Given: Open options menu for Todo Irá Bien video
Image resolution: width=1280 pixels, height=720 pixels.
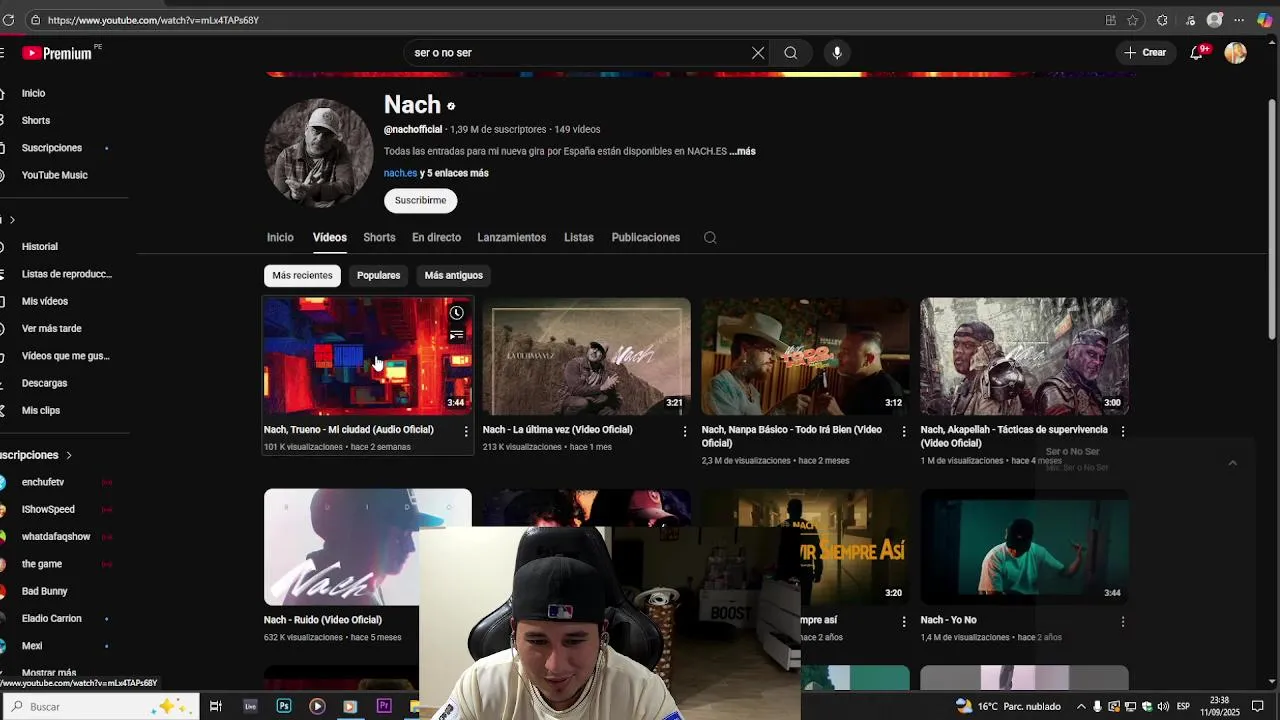Looking at the screenshot, I should [x=904, y=431].
